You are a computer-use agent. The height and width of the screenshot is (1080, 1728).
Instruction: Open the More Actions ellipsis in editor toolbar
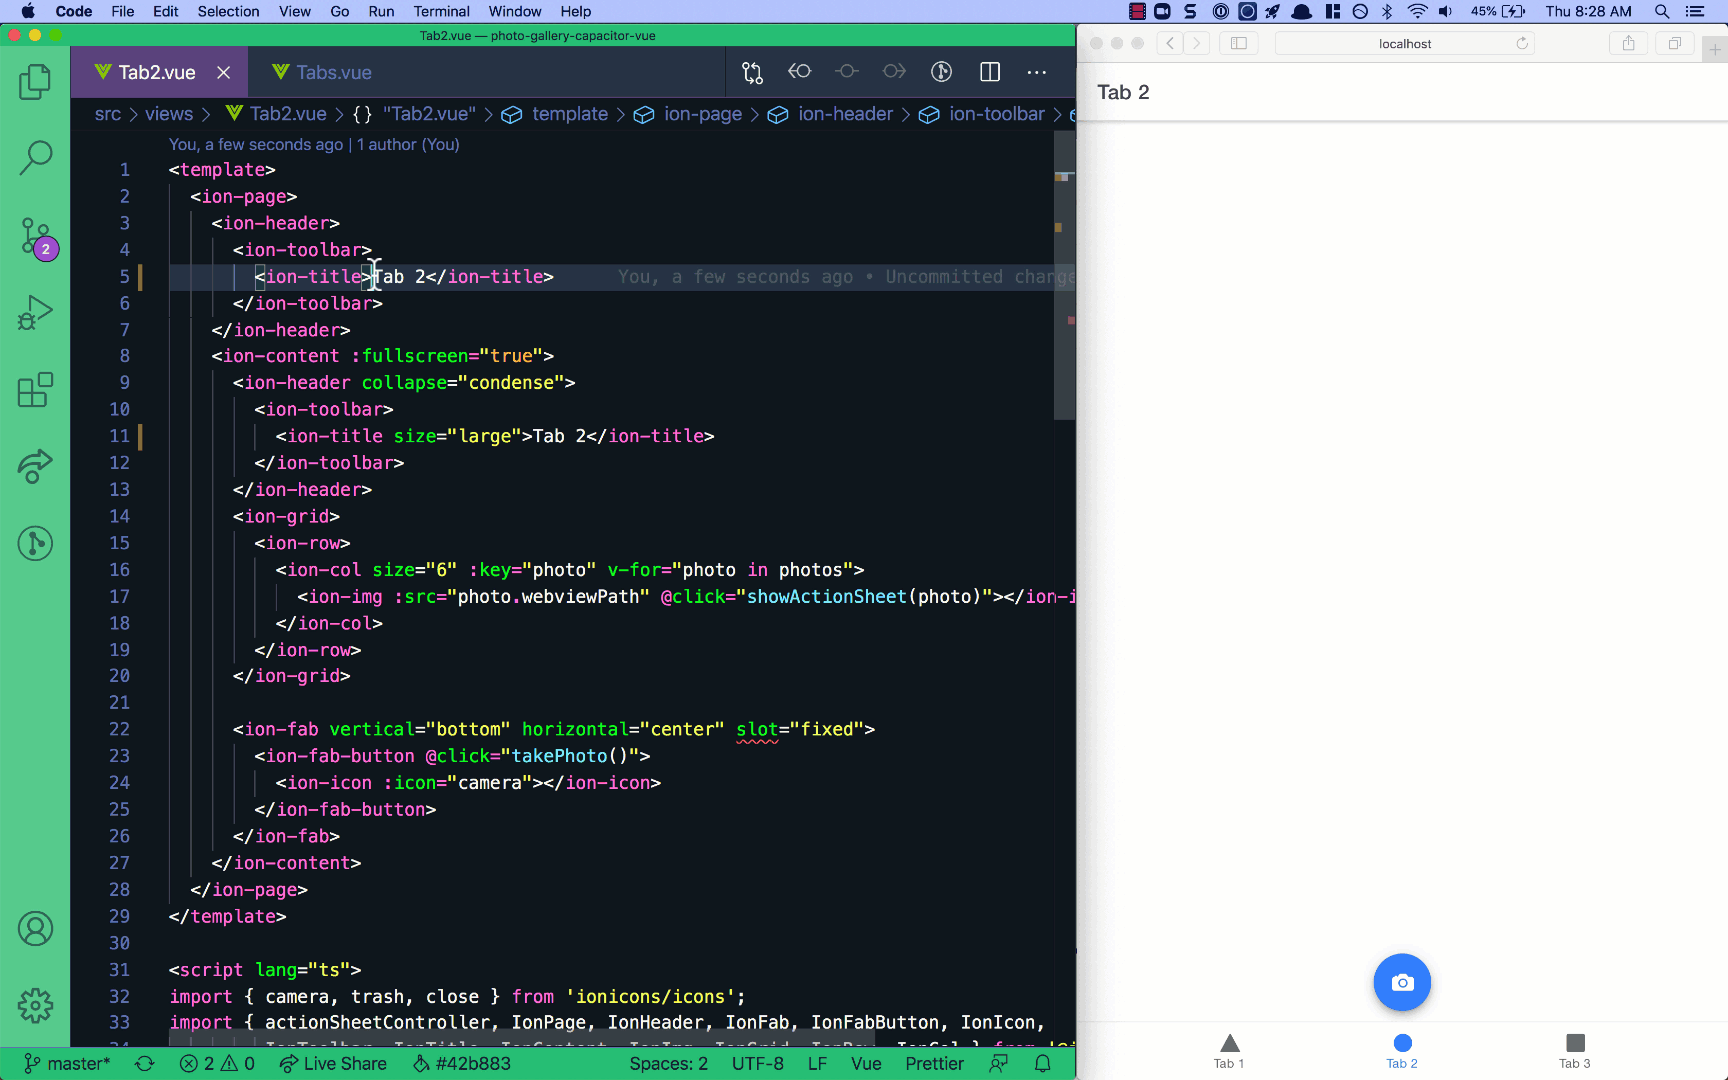click(x=1037, y=72)
